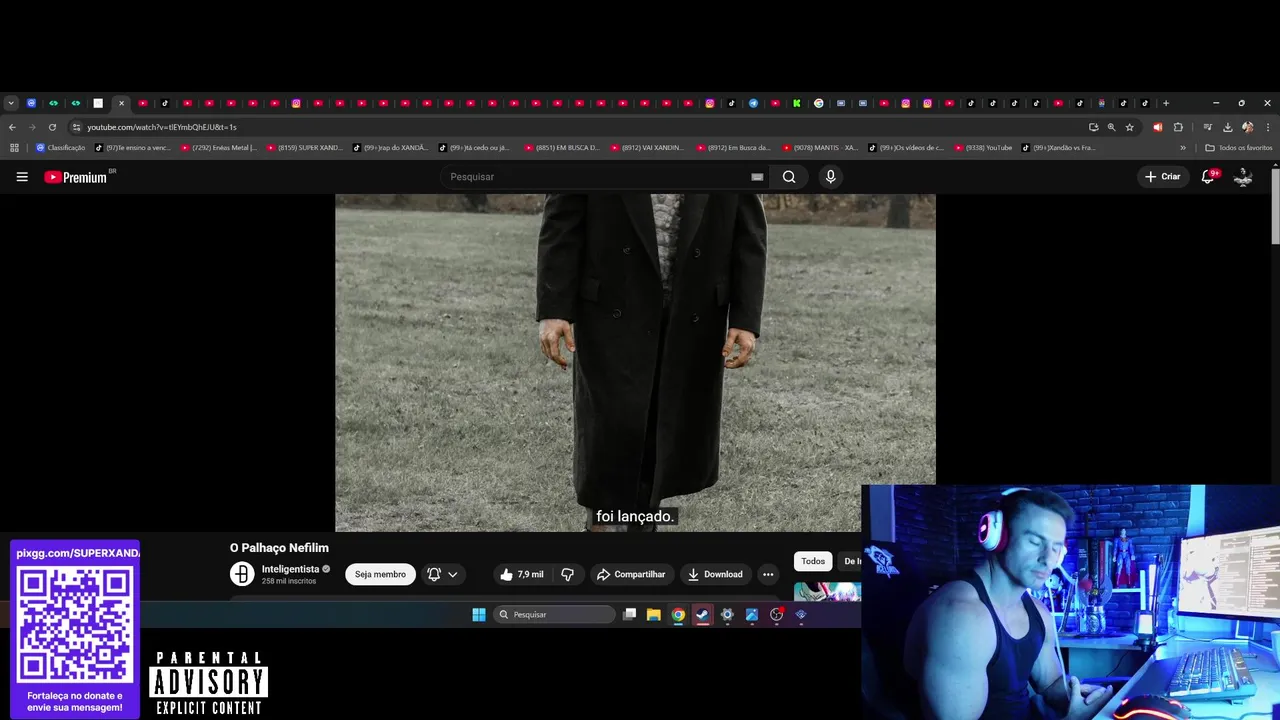This screenshot has height=720, width=1280.
Task: Click the Compartilhar share button
Action: coord(630,574)
